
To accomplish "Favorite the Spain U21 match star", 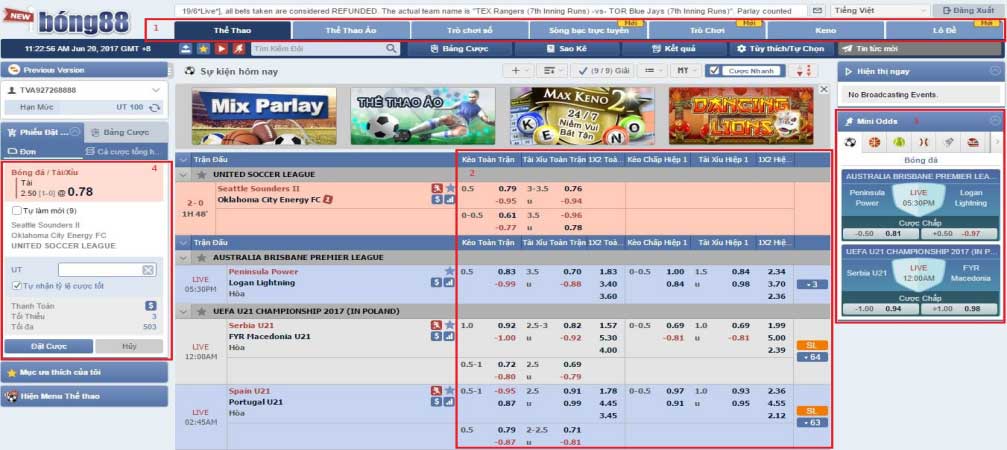I will coord(450,391).
